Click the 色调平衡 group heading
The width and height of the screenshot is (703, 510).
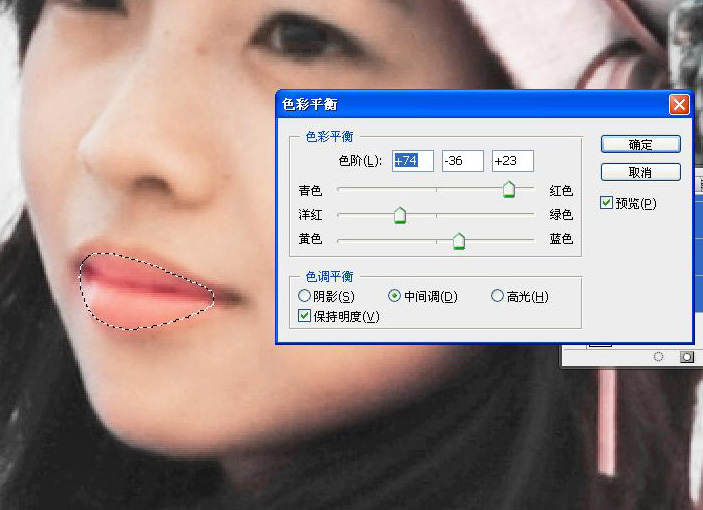tap(330, 277)
